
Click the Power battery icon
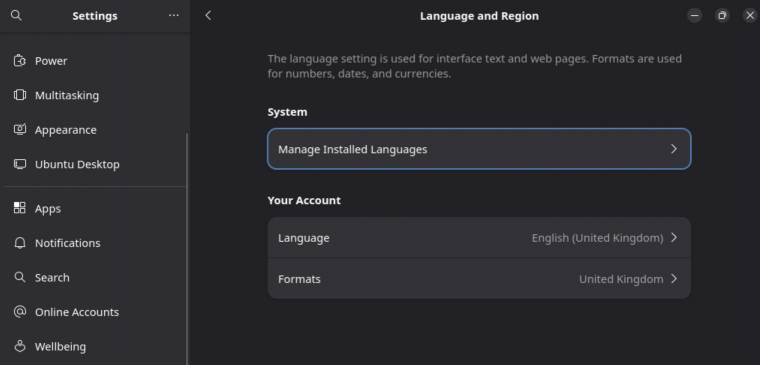19,61
